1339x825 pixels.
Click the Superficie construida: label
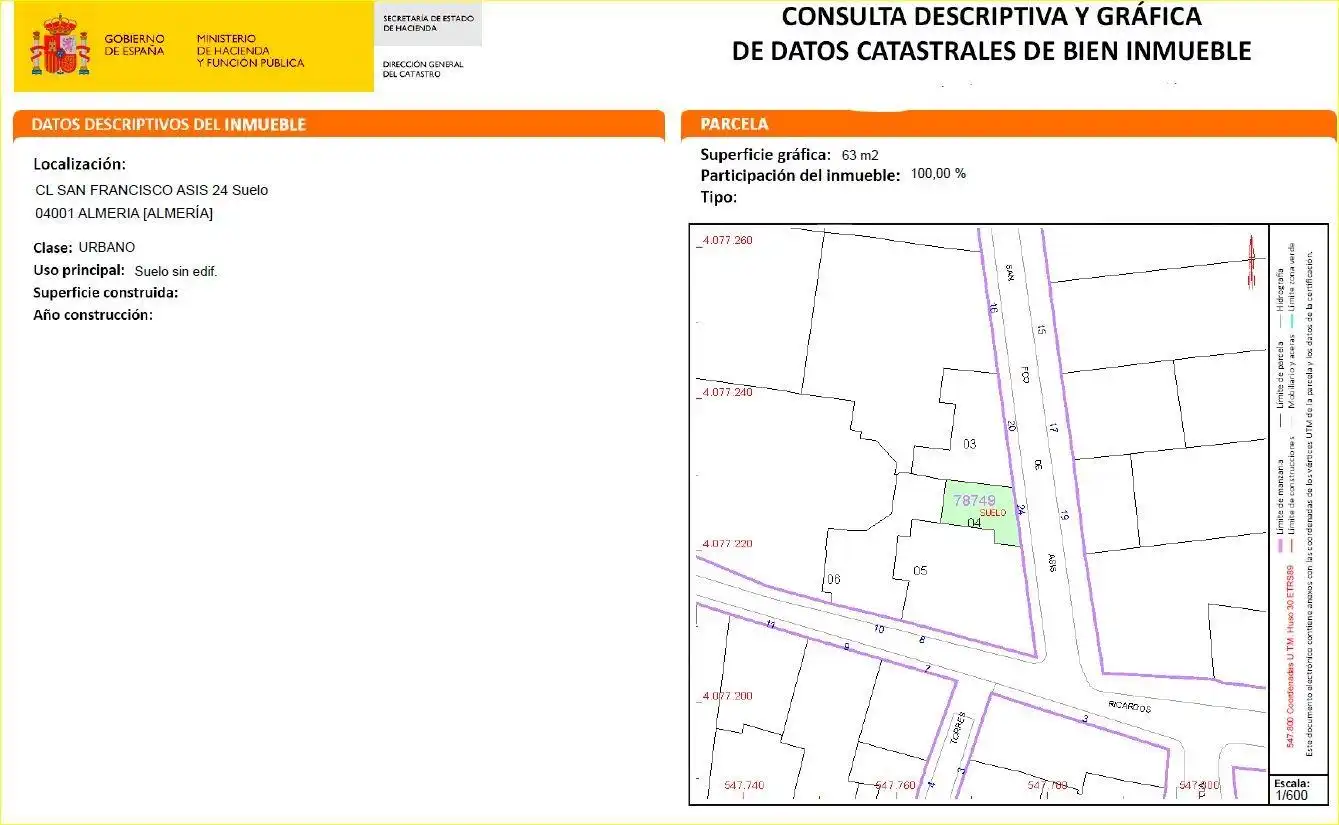tap(106, 293)
